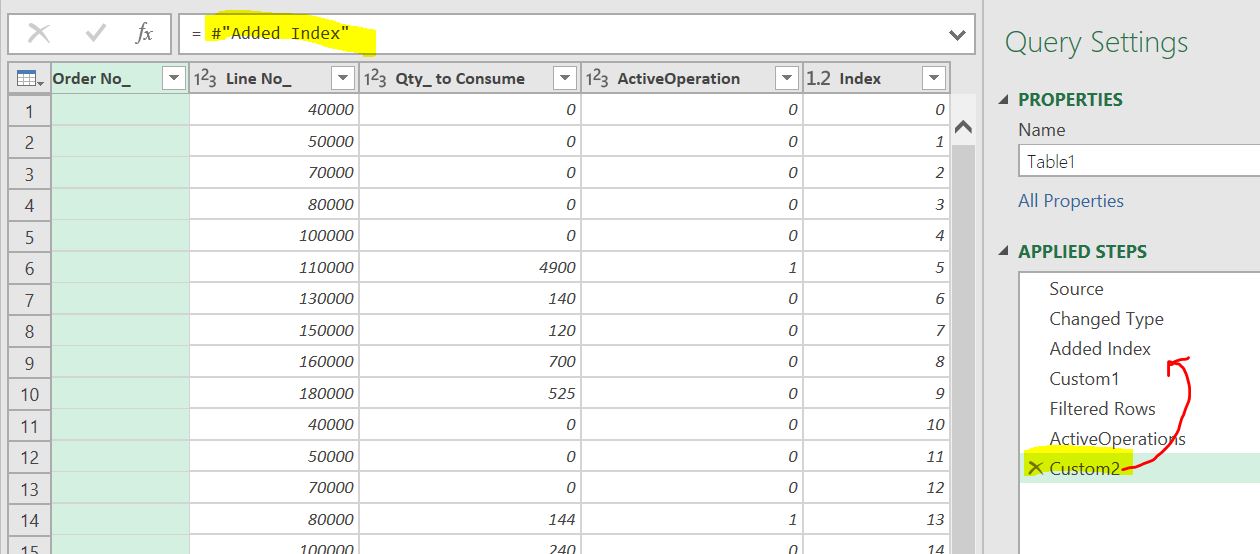
Task: Select the Changed Type applied step
Action: pyautogui.click(x=1106, y=319)
